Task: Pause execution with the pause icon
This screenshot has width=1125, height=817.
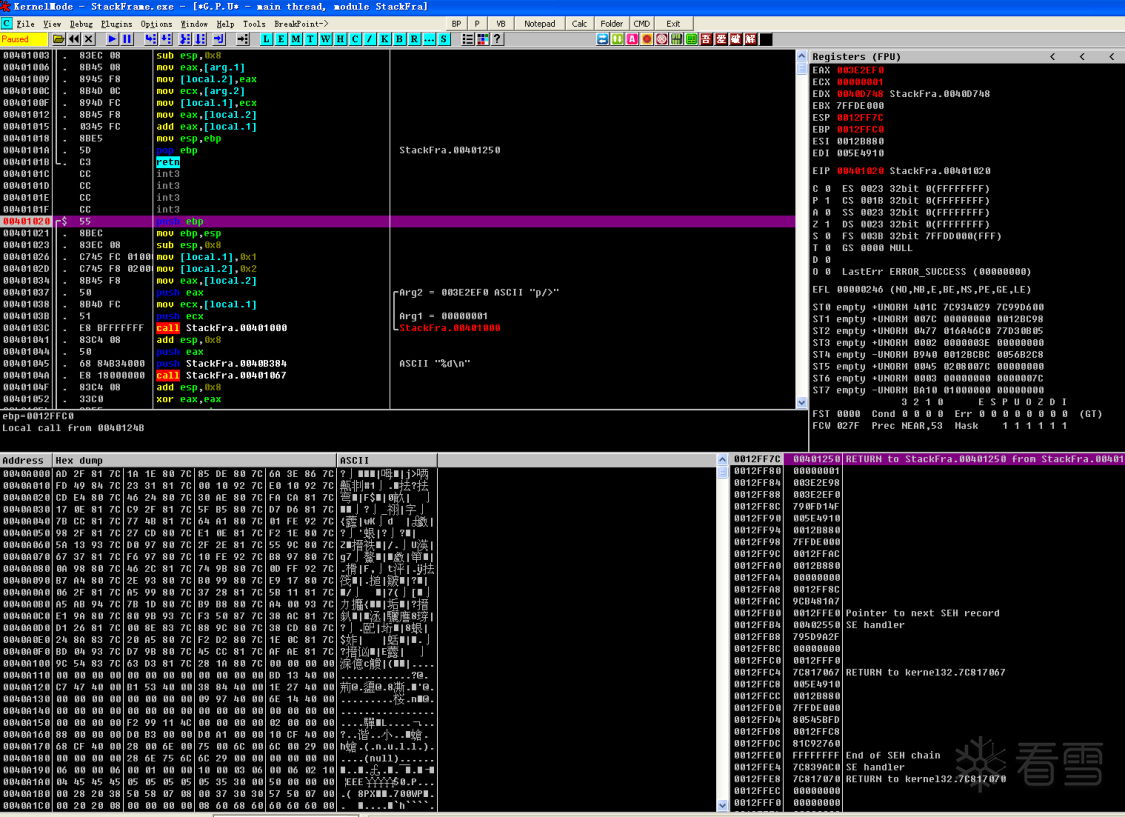Action: pos(127,39)
